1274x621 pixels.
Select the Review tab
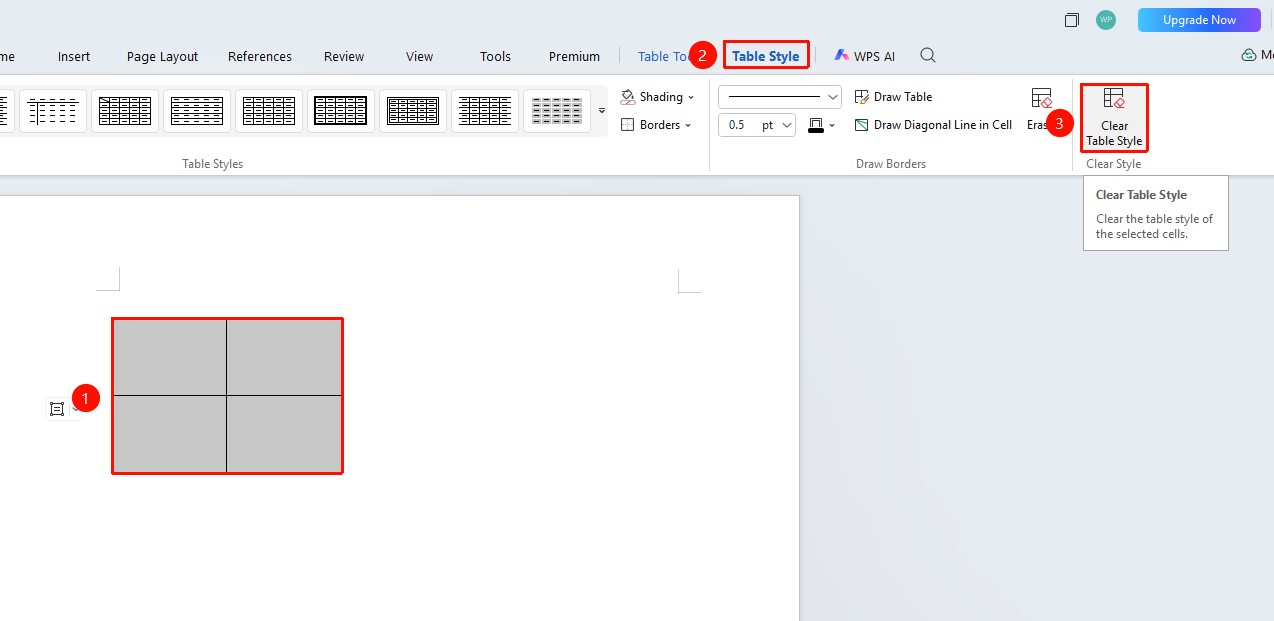pyautogui.click(x=344, y=56)
